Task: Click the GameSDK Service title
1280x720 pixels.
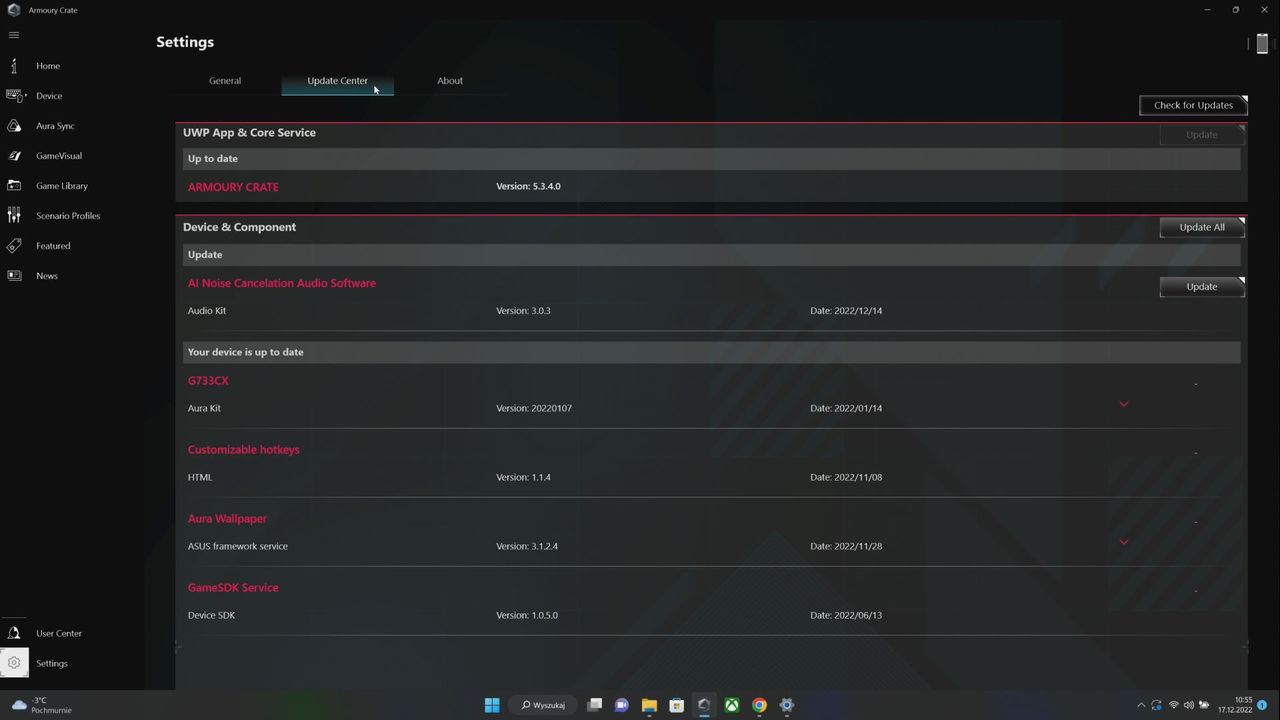Action: [233, 588]
